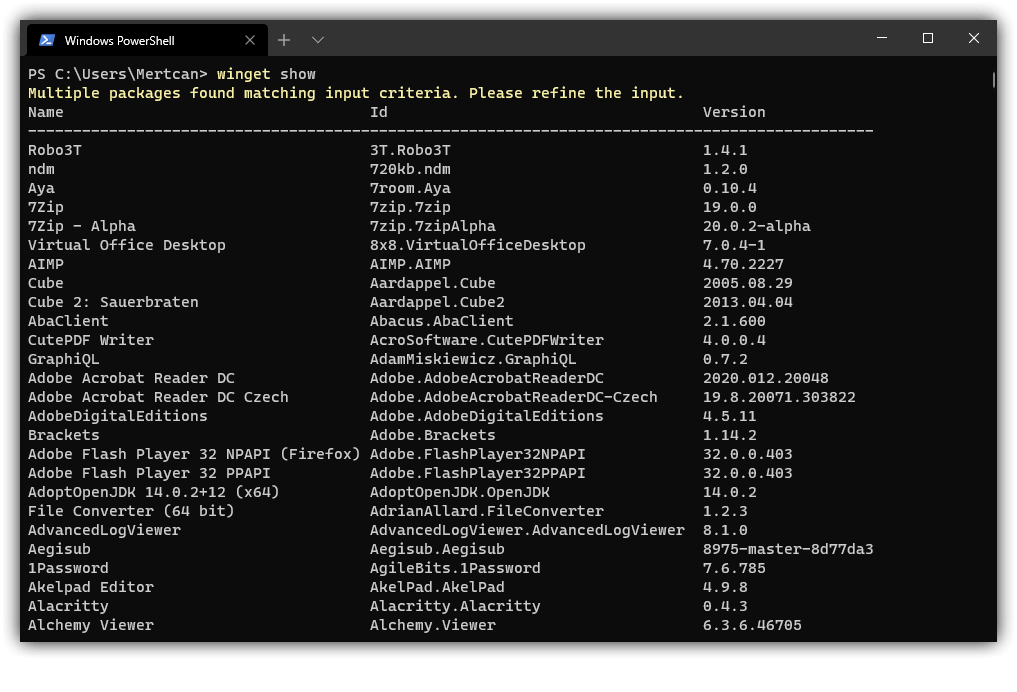
Task: Click 'Adobe.FlashPlayer32PPAPI' id
Action: click(477, 473)
